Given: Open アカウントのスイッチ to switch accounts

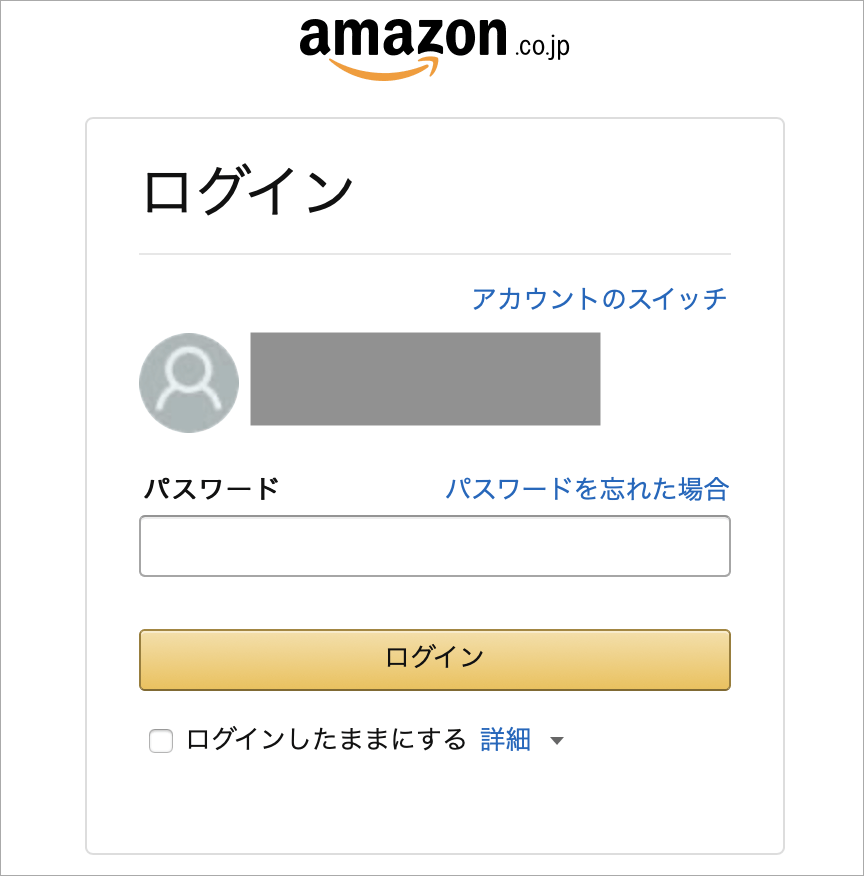Looking at the screenshot, I should pos(600,297).
